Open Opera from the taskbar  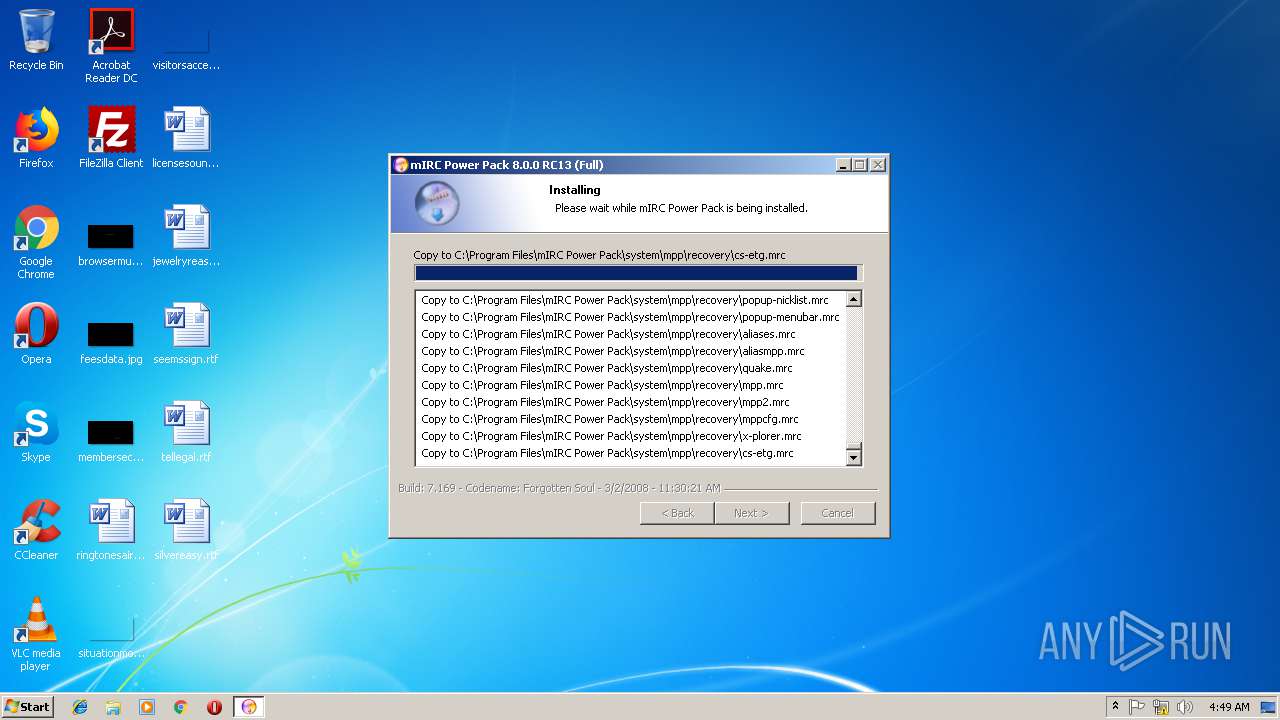pos(214,707)
